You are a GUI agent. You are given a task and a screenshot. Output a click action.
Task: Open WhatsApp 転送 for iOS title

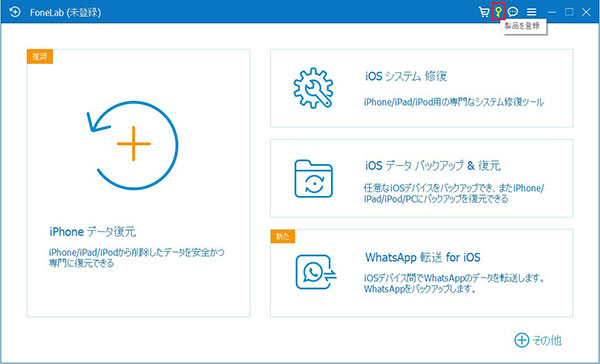(x=422, y=257)
